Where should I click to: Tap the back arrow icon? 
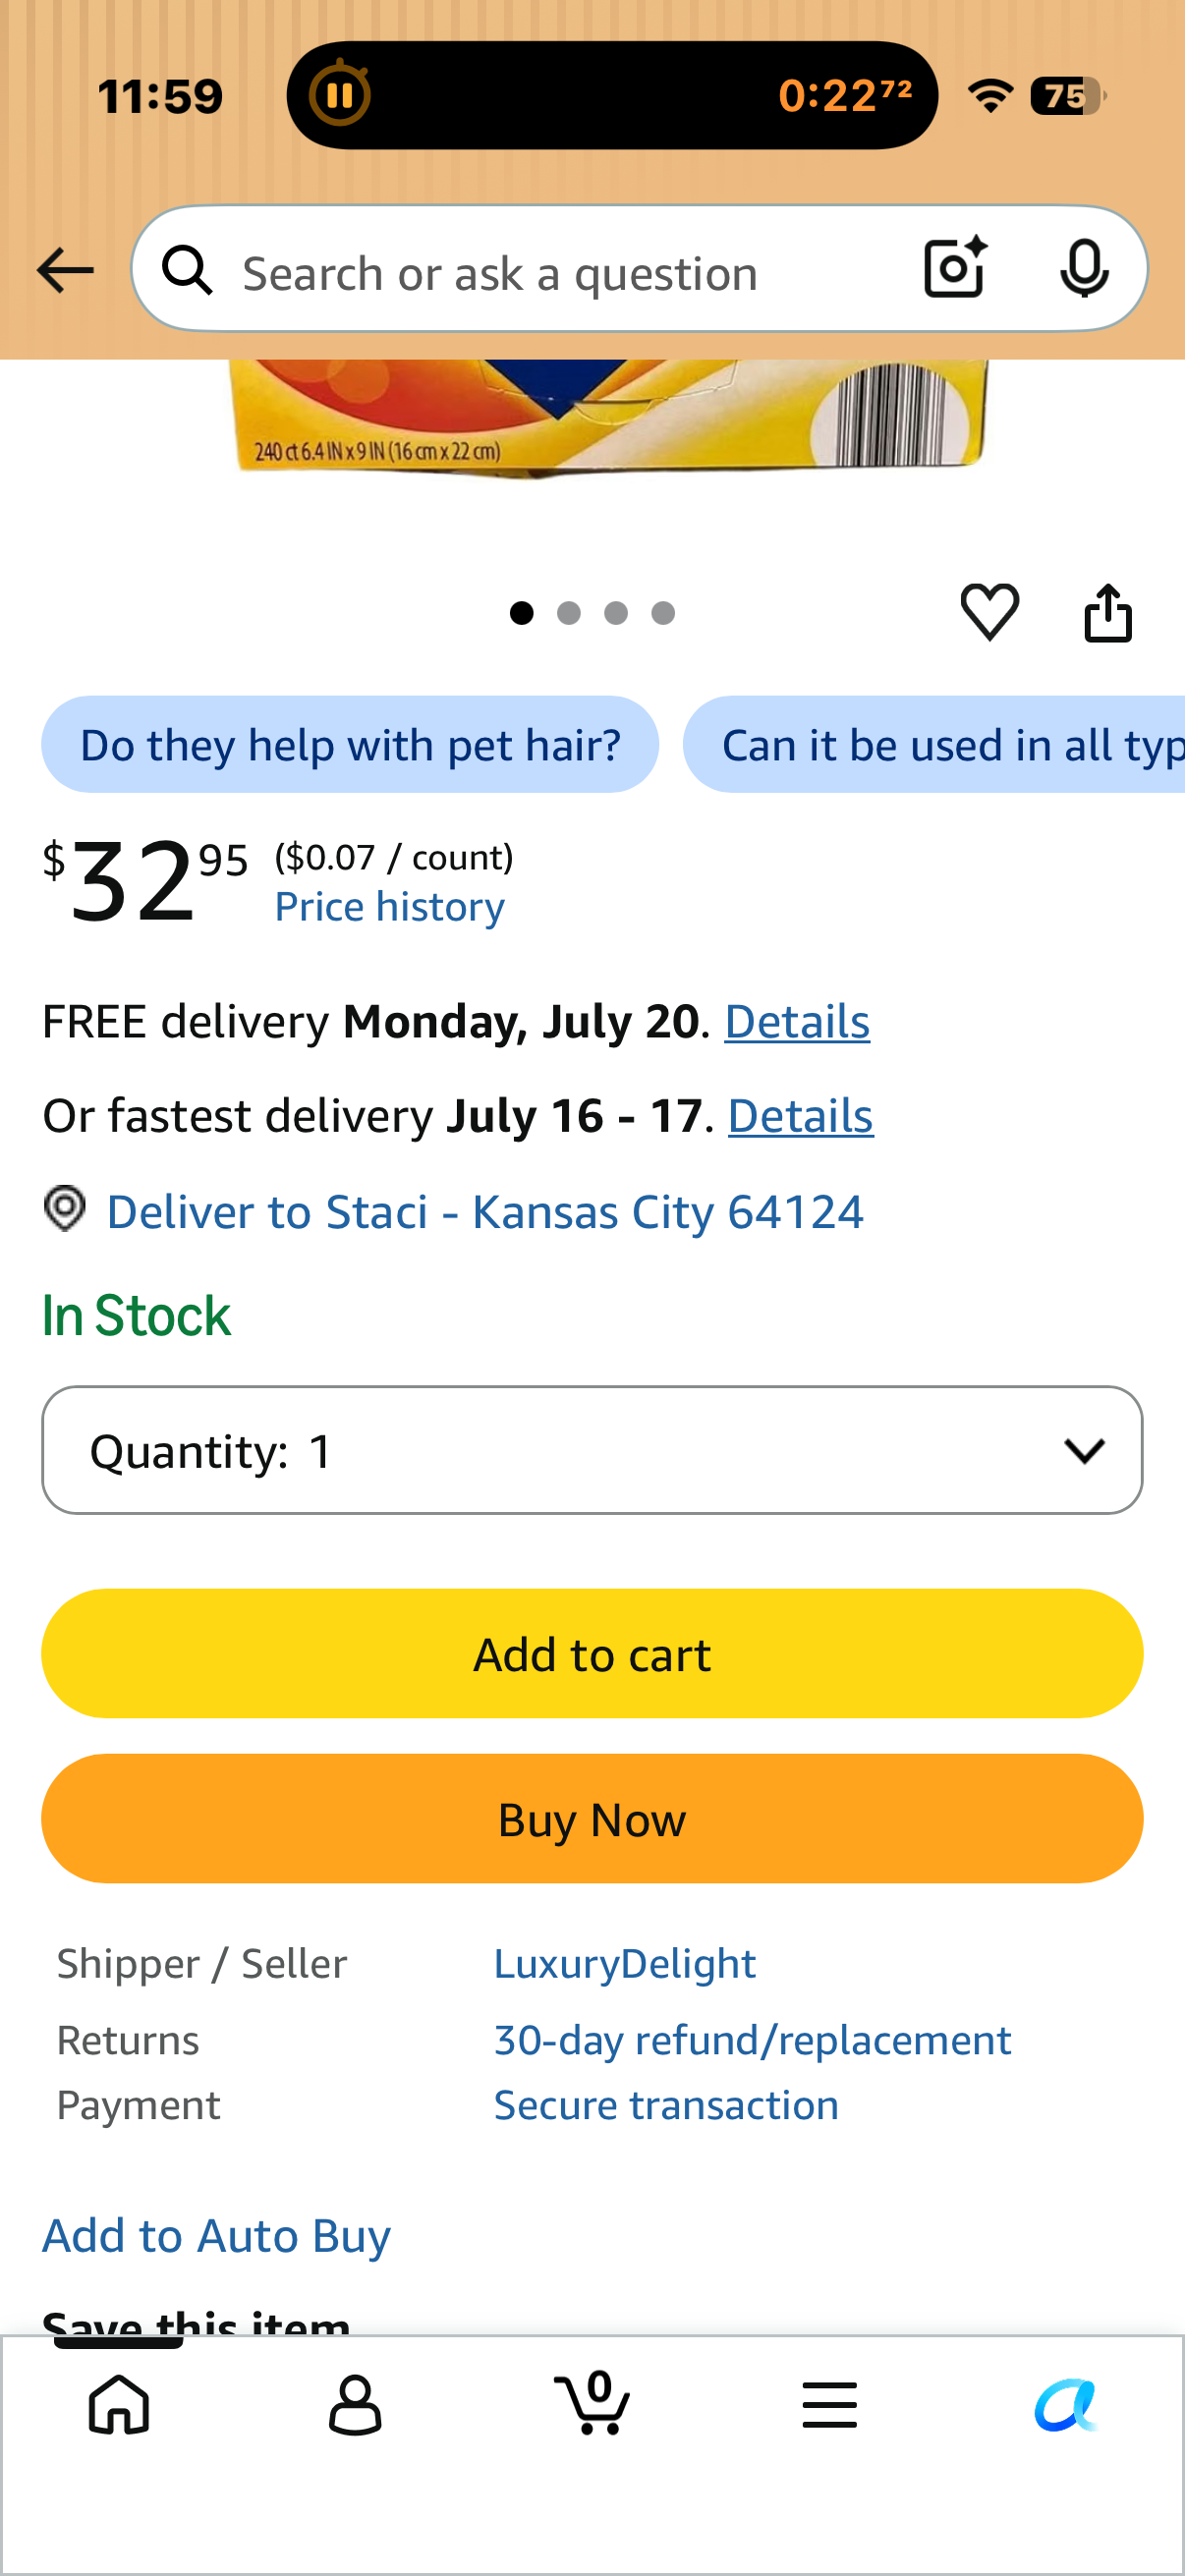[x=65, y=270]
